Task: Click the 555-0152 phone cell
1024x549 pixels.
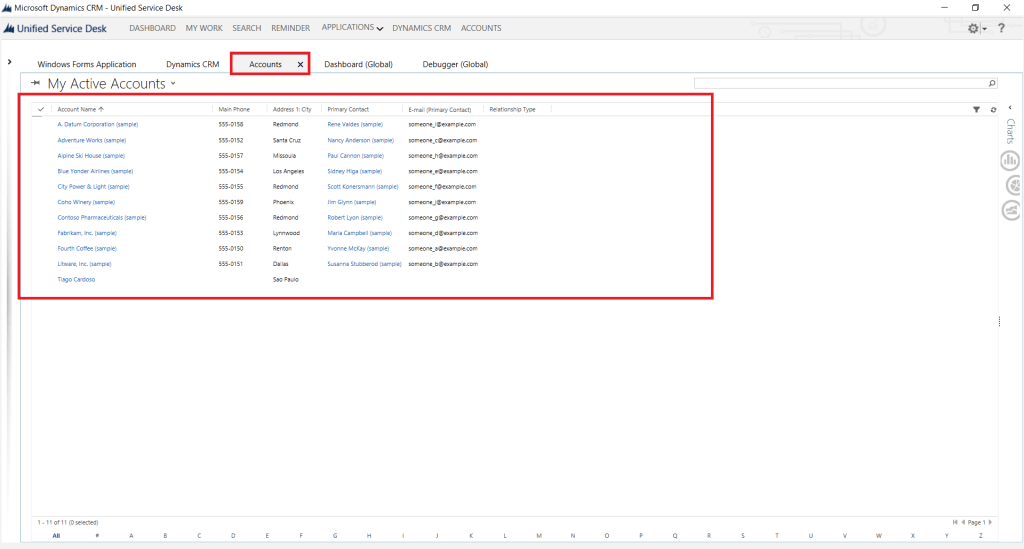Action: point(231,140)
